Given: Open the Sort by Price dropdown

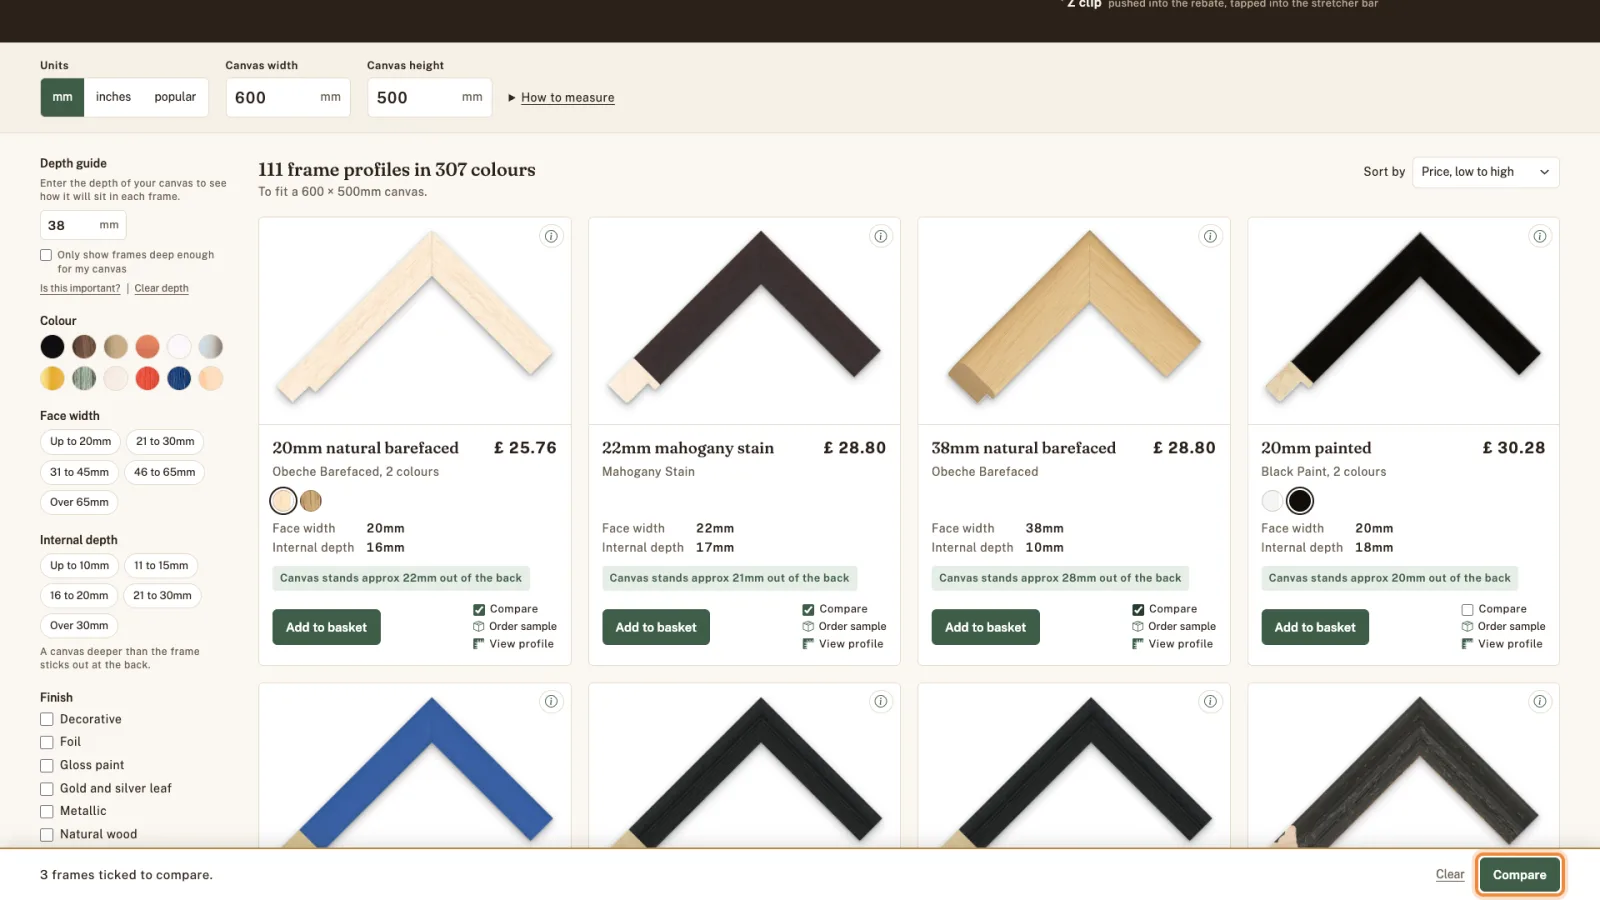Looking at the screenshot, I should (x=1485, y=172).
